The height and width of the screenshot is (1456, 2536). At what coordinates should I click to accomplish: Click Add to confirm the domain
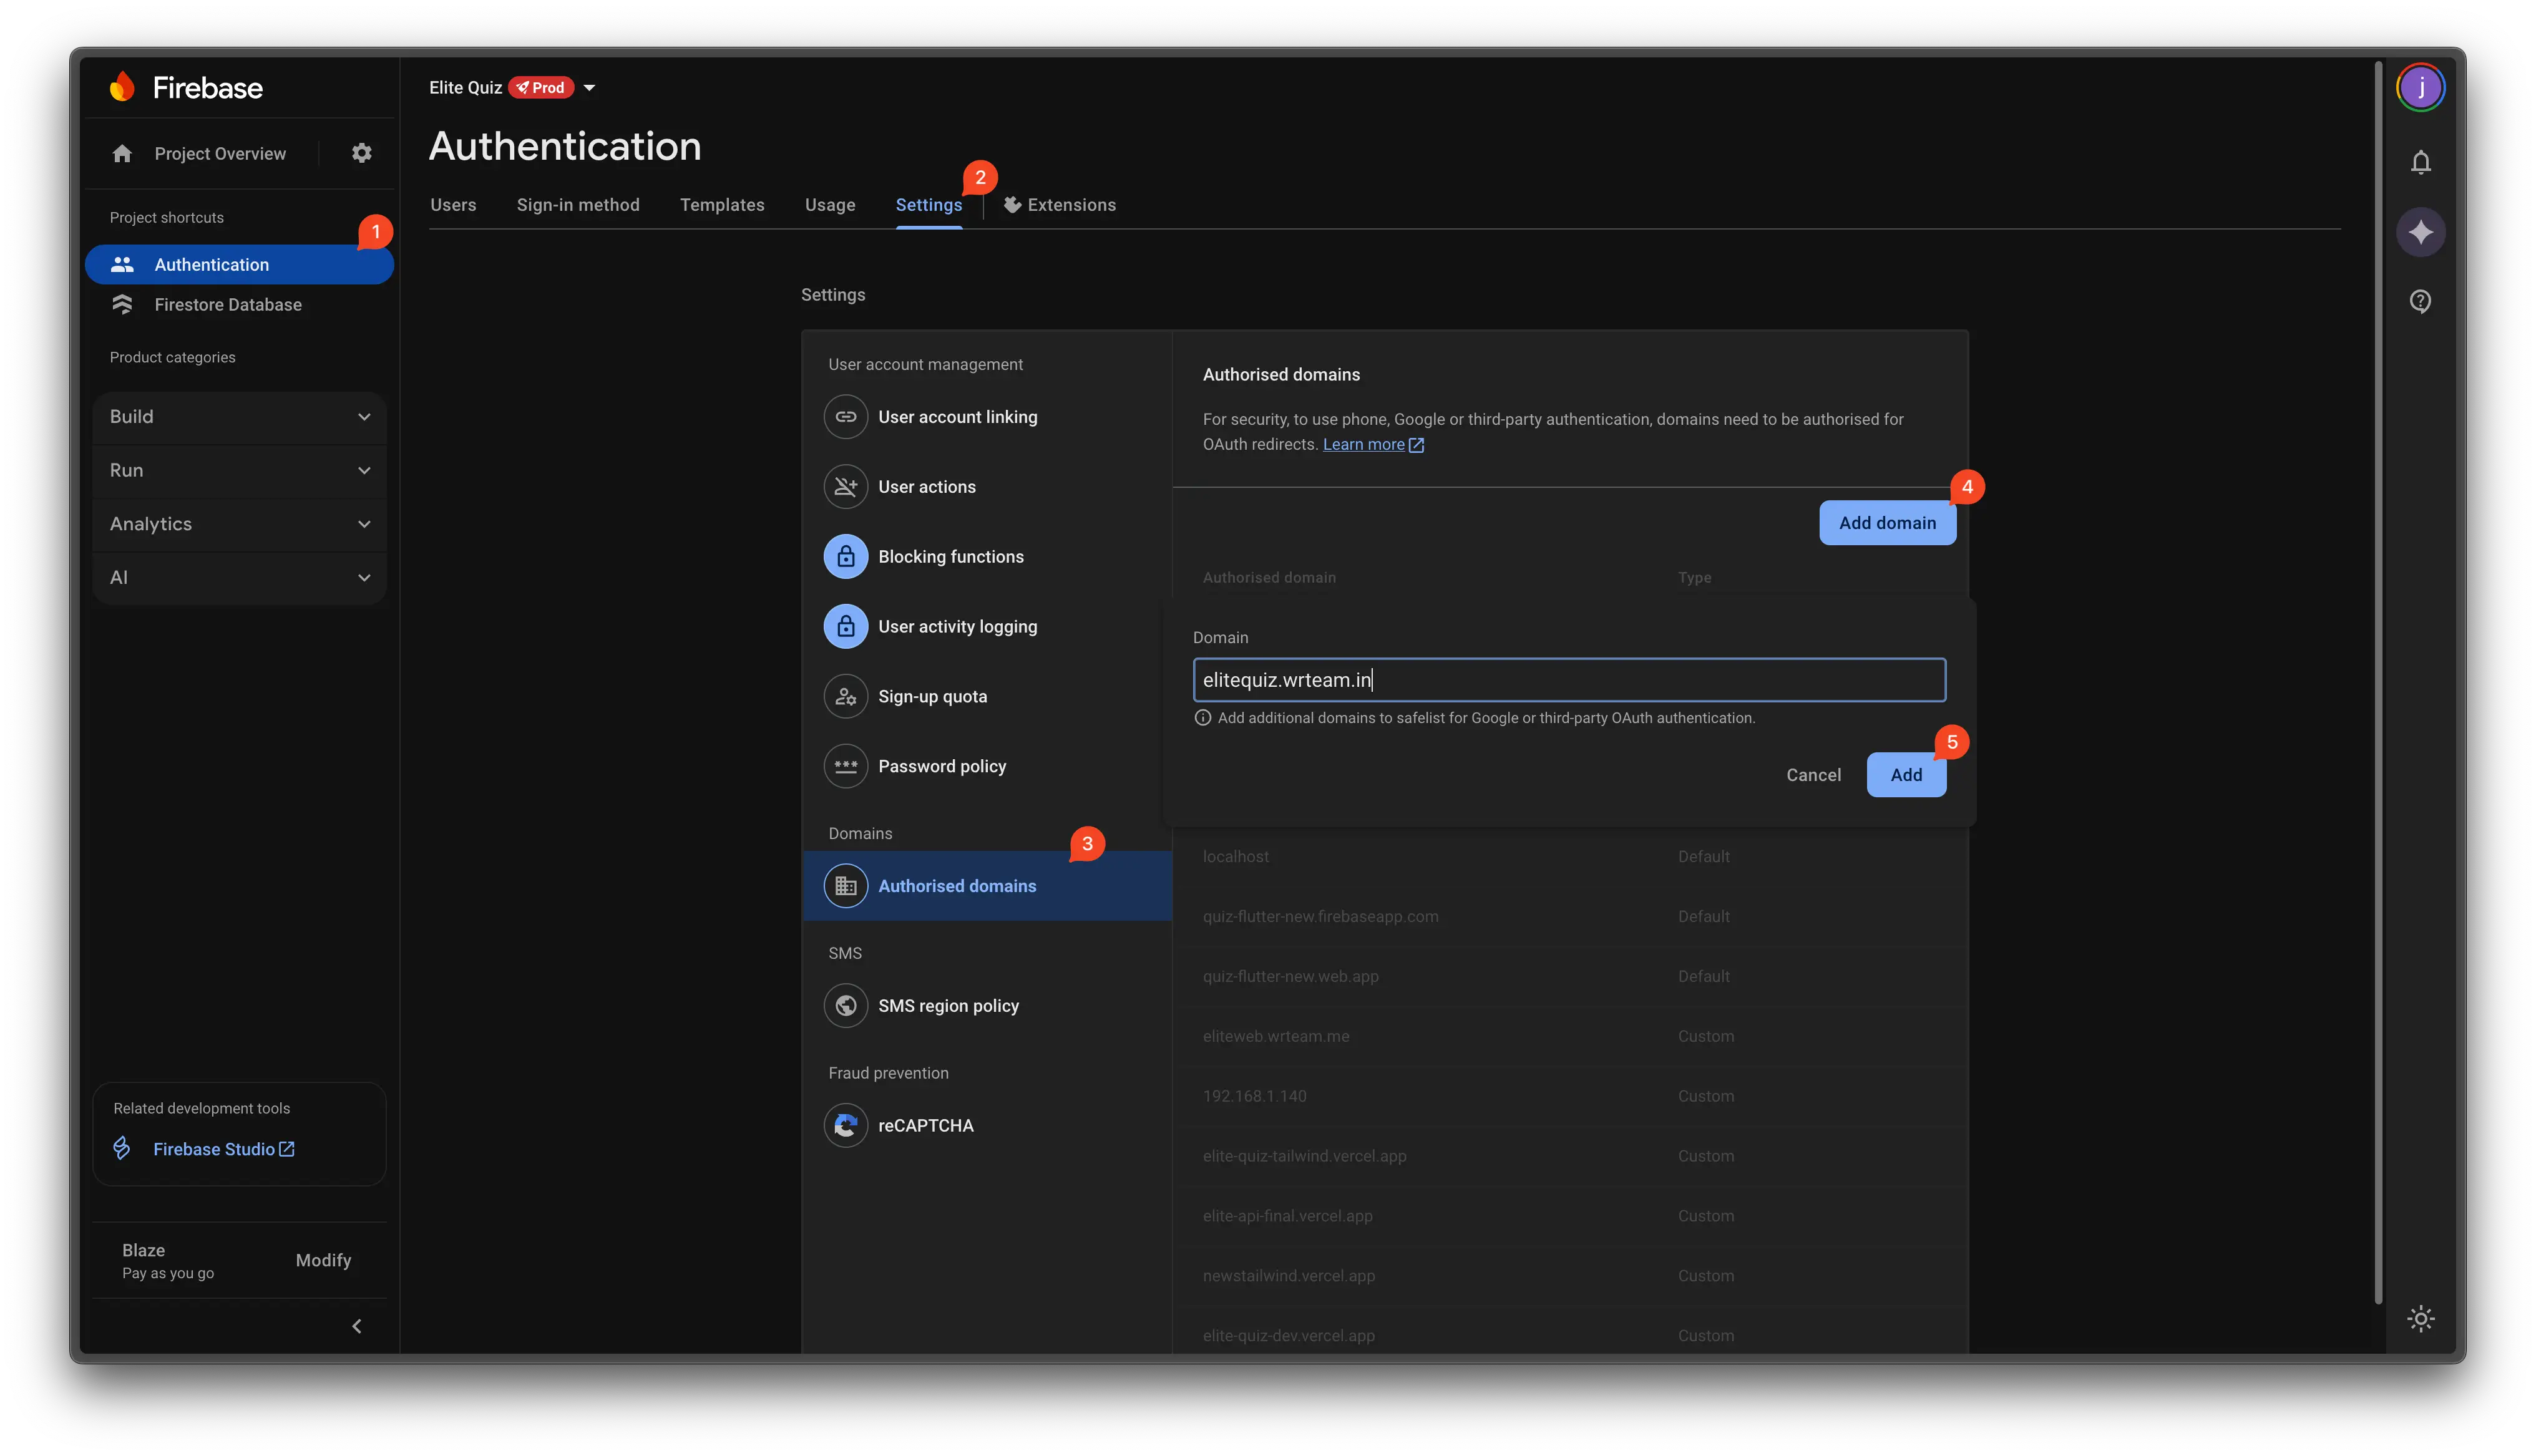pos(1906,775)
